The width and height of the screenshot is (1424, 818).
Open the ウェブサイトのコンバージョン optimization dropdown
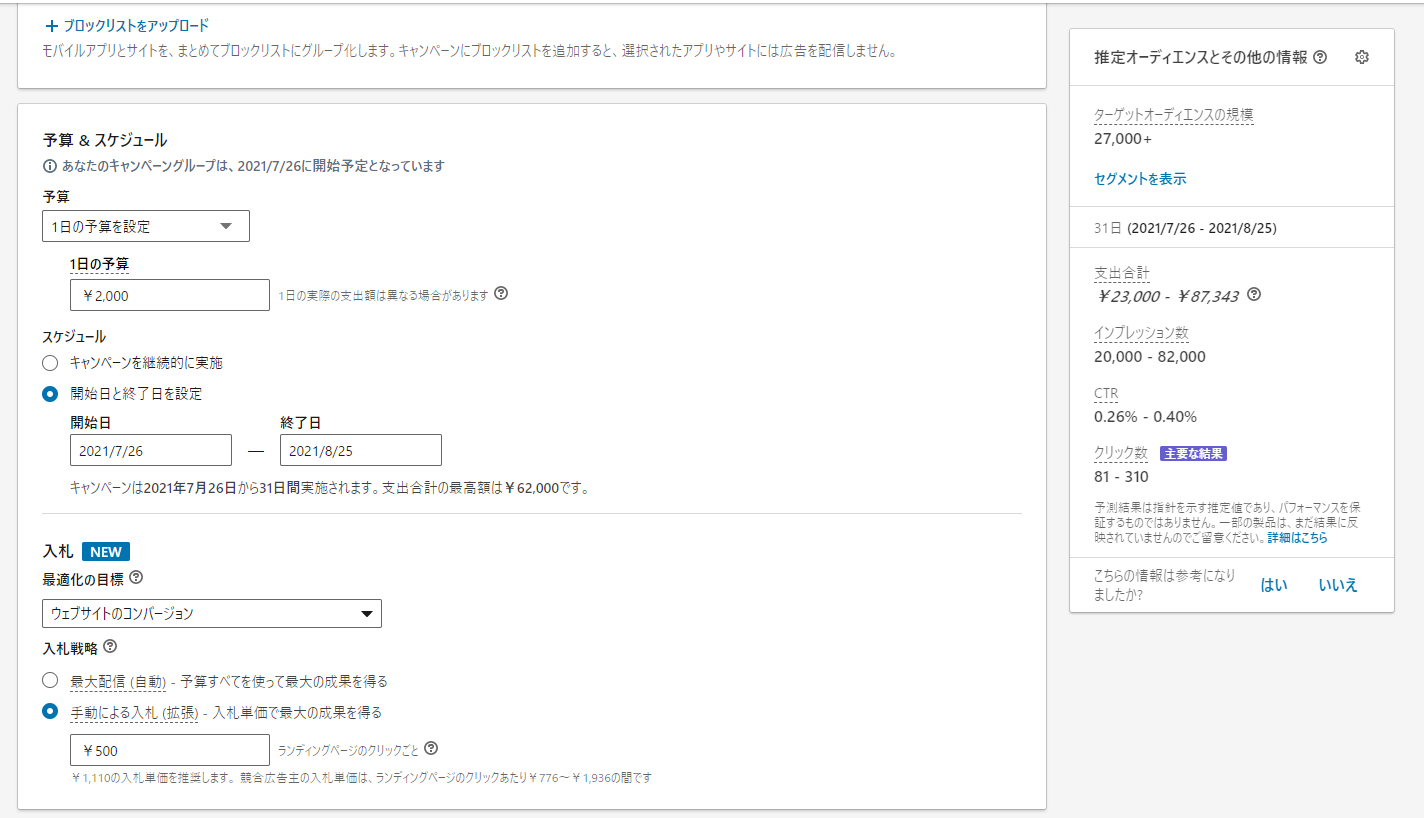pyautogui.click(x=212, y=613)
